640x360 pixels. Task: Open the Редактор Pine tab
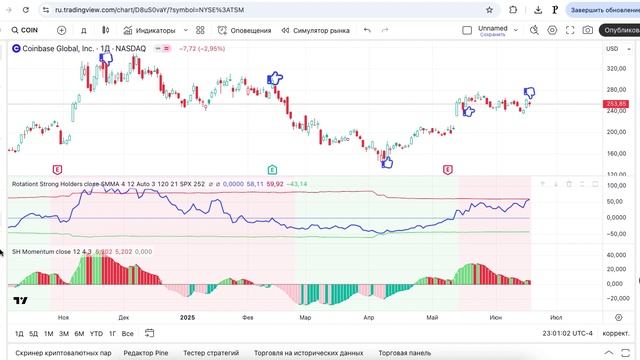pos(146,353)
